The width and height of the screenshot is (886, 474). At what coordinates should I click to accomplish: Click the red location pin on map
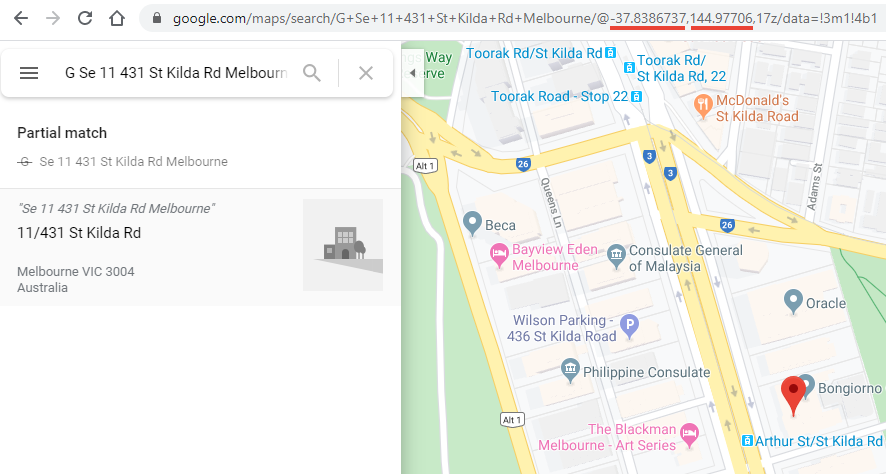click(x=793, y=395)
